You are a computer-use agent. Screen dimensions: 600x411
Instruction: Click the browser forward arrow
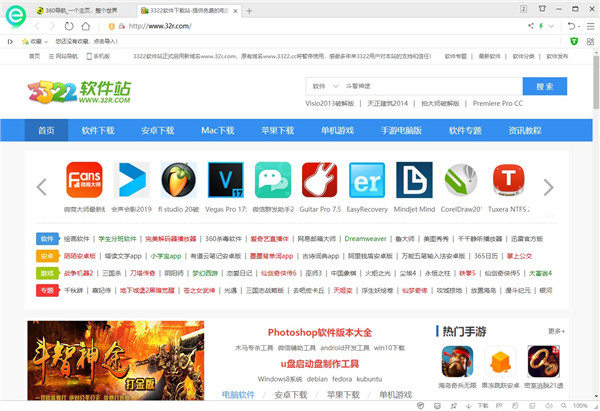coord(52,26)
